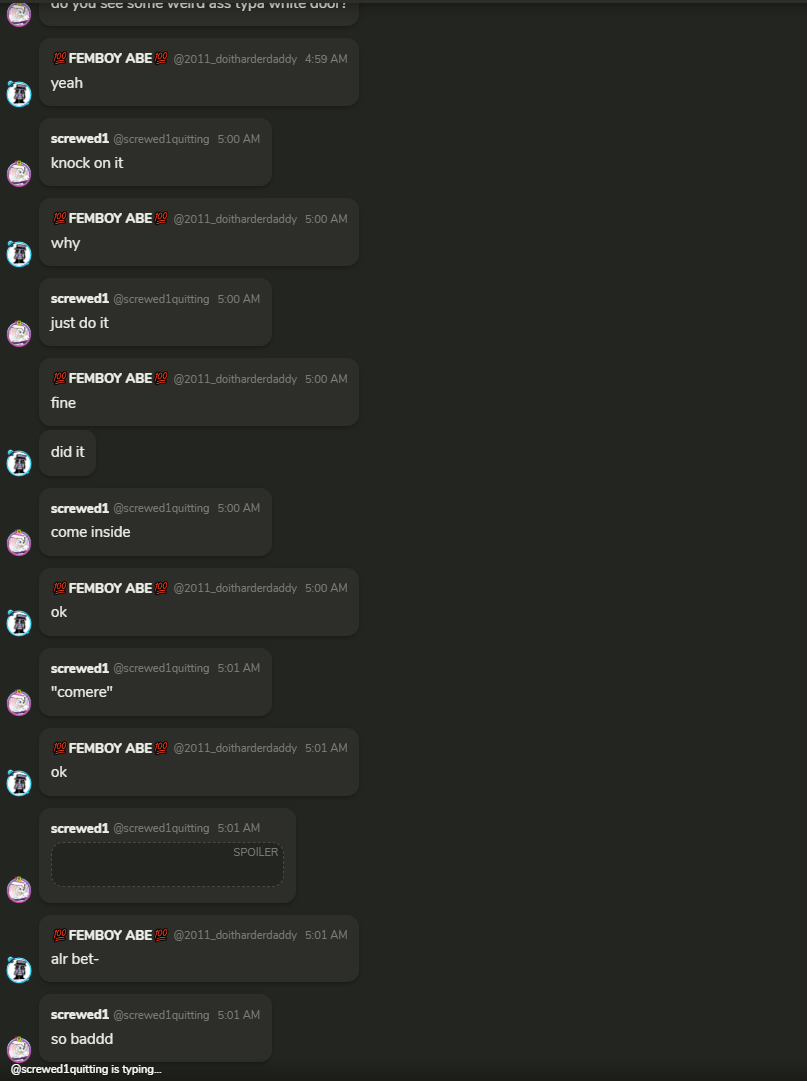The image size is (807, 1081).
Task: Click the "so baddd" message text
Action: coord(82,1039)
